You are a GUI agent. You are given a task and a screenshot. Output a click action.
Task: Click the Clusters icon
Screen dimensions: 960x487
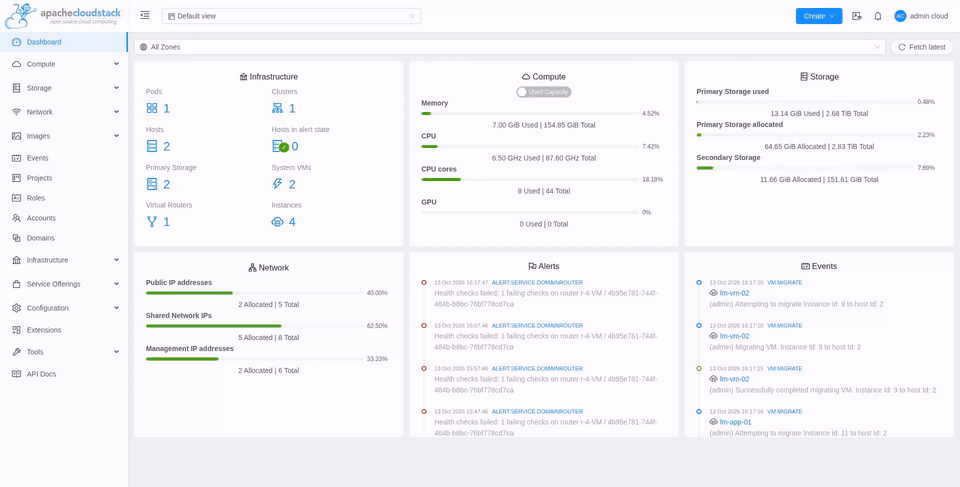(x=277, y=108)
